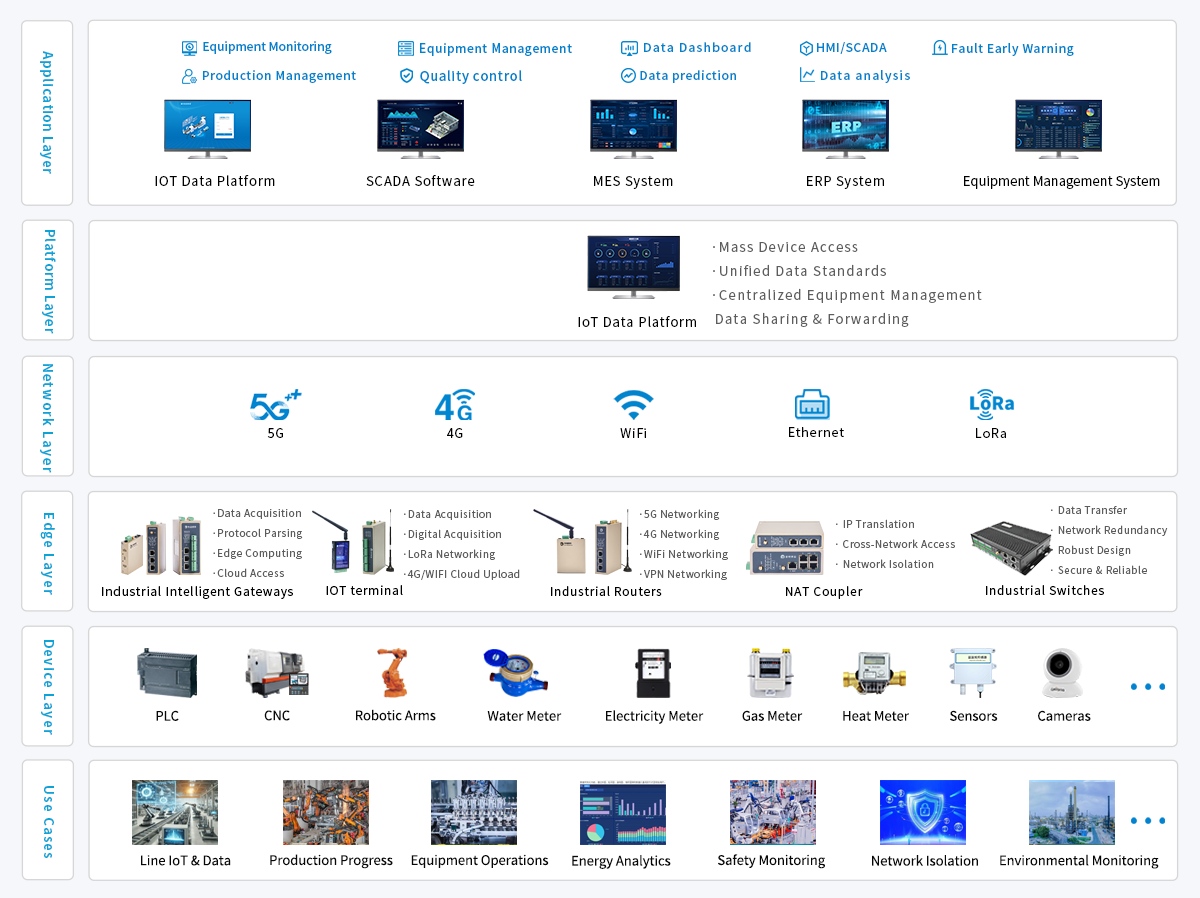Screen dimensions: 1200x898
Task: Click the 5G network icon
Action: [275, 405]
